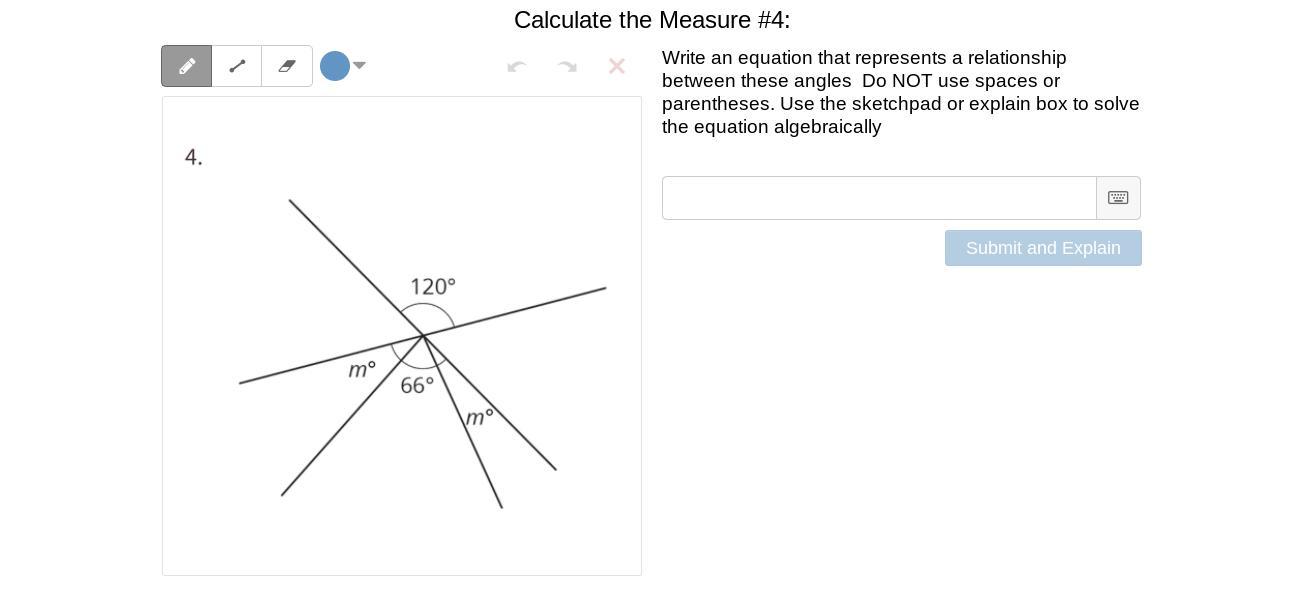Select the pencil drawing tool
The height and width of the screenshot is (604, 1310).
(187, 66)
